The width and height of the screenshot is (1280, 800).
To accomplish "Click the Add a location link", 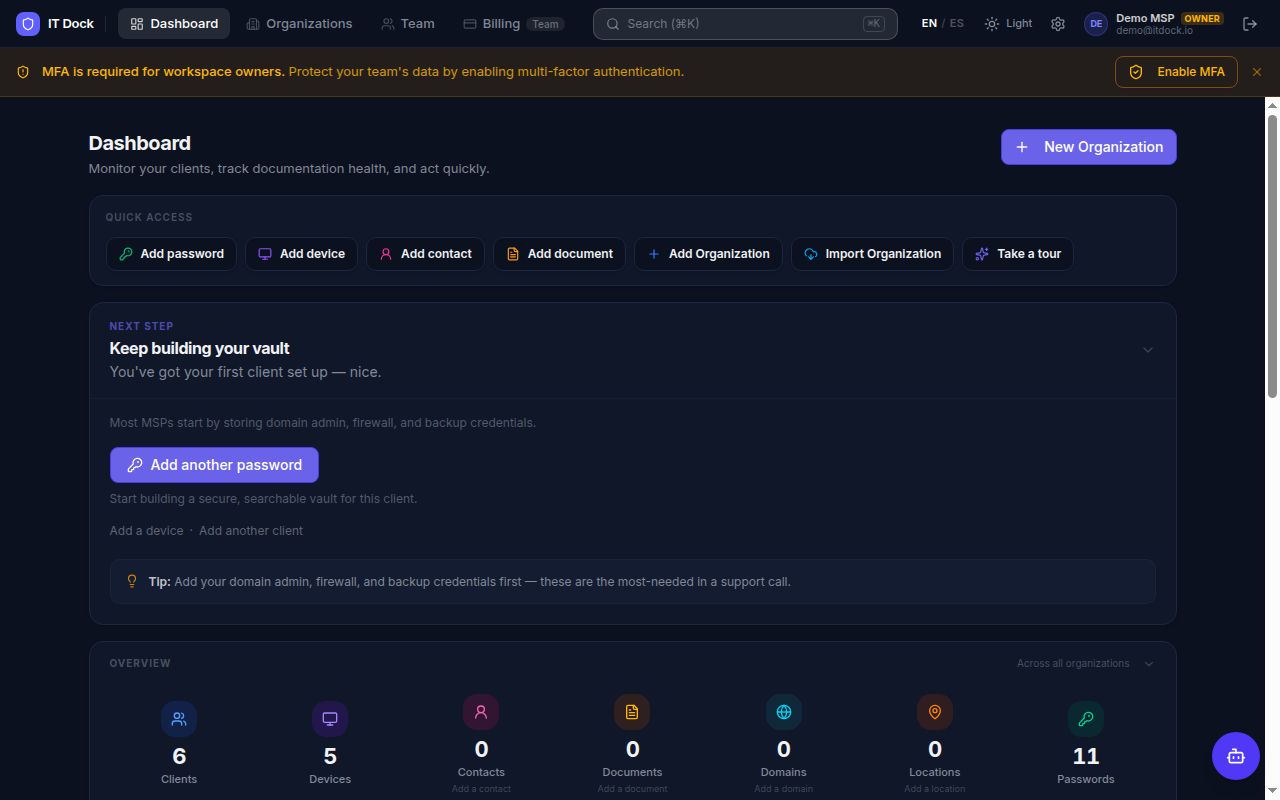I will [x=935, y=789].
